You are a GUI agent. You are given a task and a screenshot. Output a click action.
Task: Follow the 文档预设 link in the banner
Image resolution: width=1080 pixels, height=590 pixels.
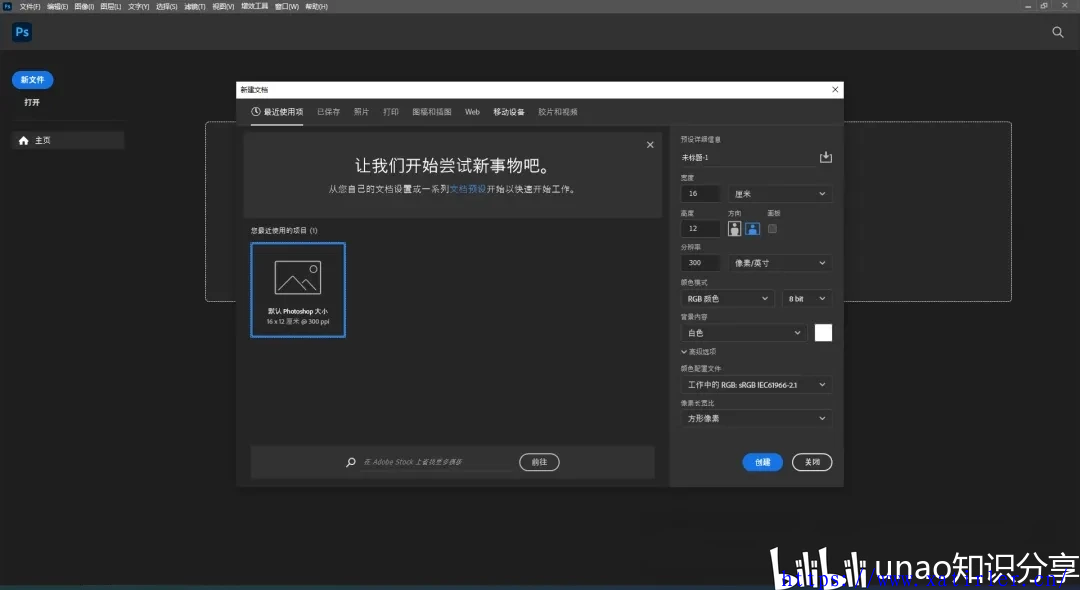(x=468, y=189)
